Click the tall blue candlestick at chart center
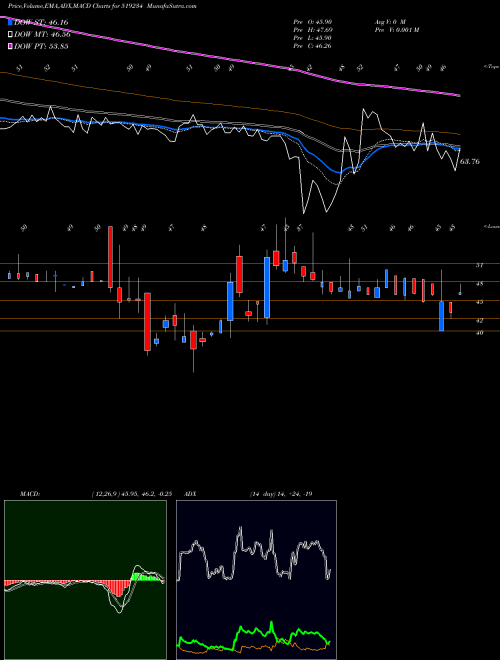Image resolution: width=500 pixels, height=660 pixels. (x=267, y=287)
